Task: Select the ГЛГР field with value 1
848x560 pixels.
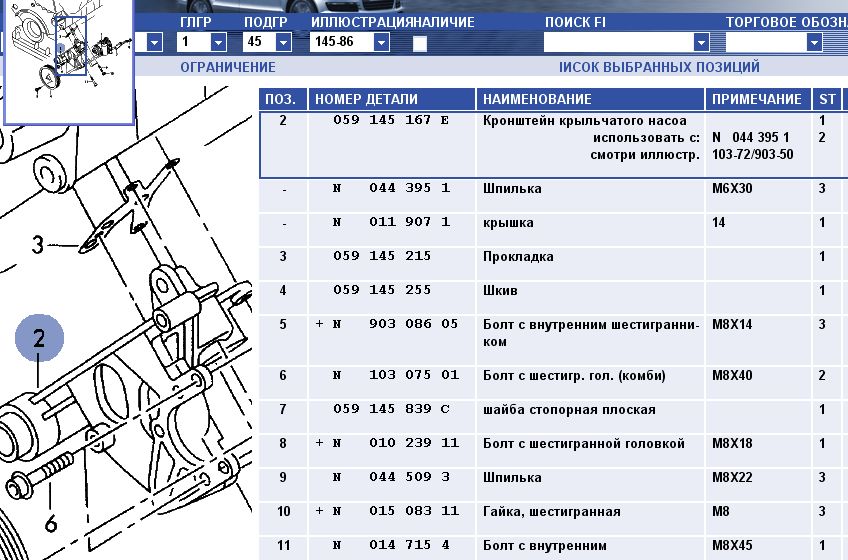Action: click(x=194, y=42)
